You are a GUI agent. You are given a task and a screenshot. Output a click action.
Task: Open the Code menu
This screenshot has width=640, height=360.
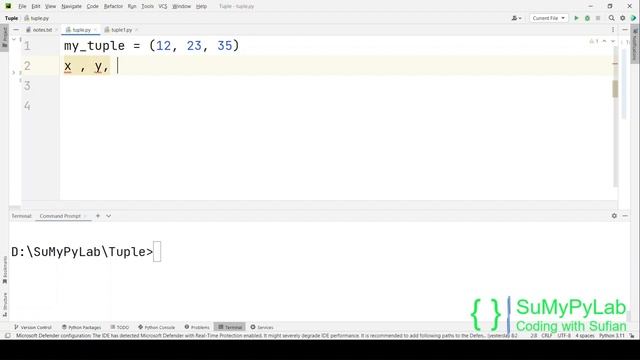93,6
